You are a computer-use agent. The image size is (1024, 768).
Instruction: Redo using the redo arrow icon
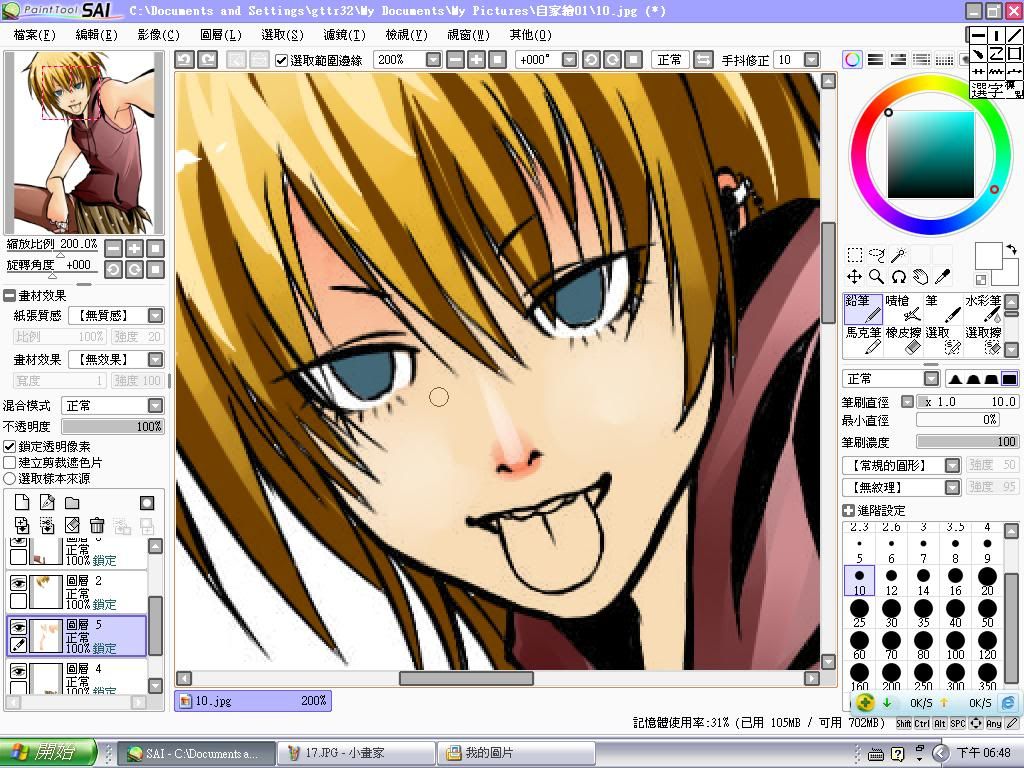208,60
